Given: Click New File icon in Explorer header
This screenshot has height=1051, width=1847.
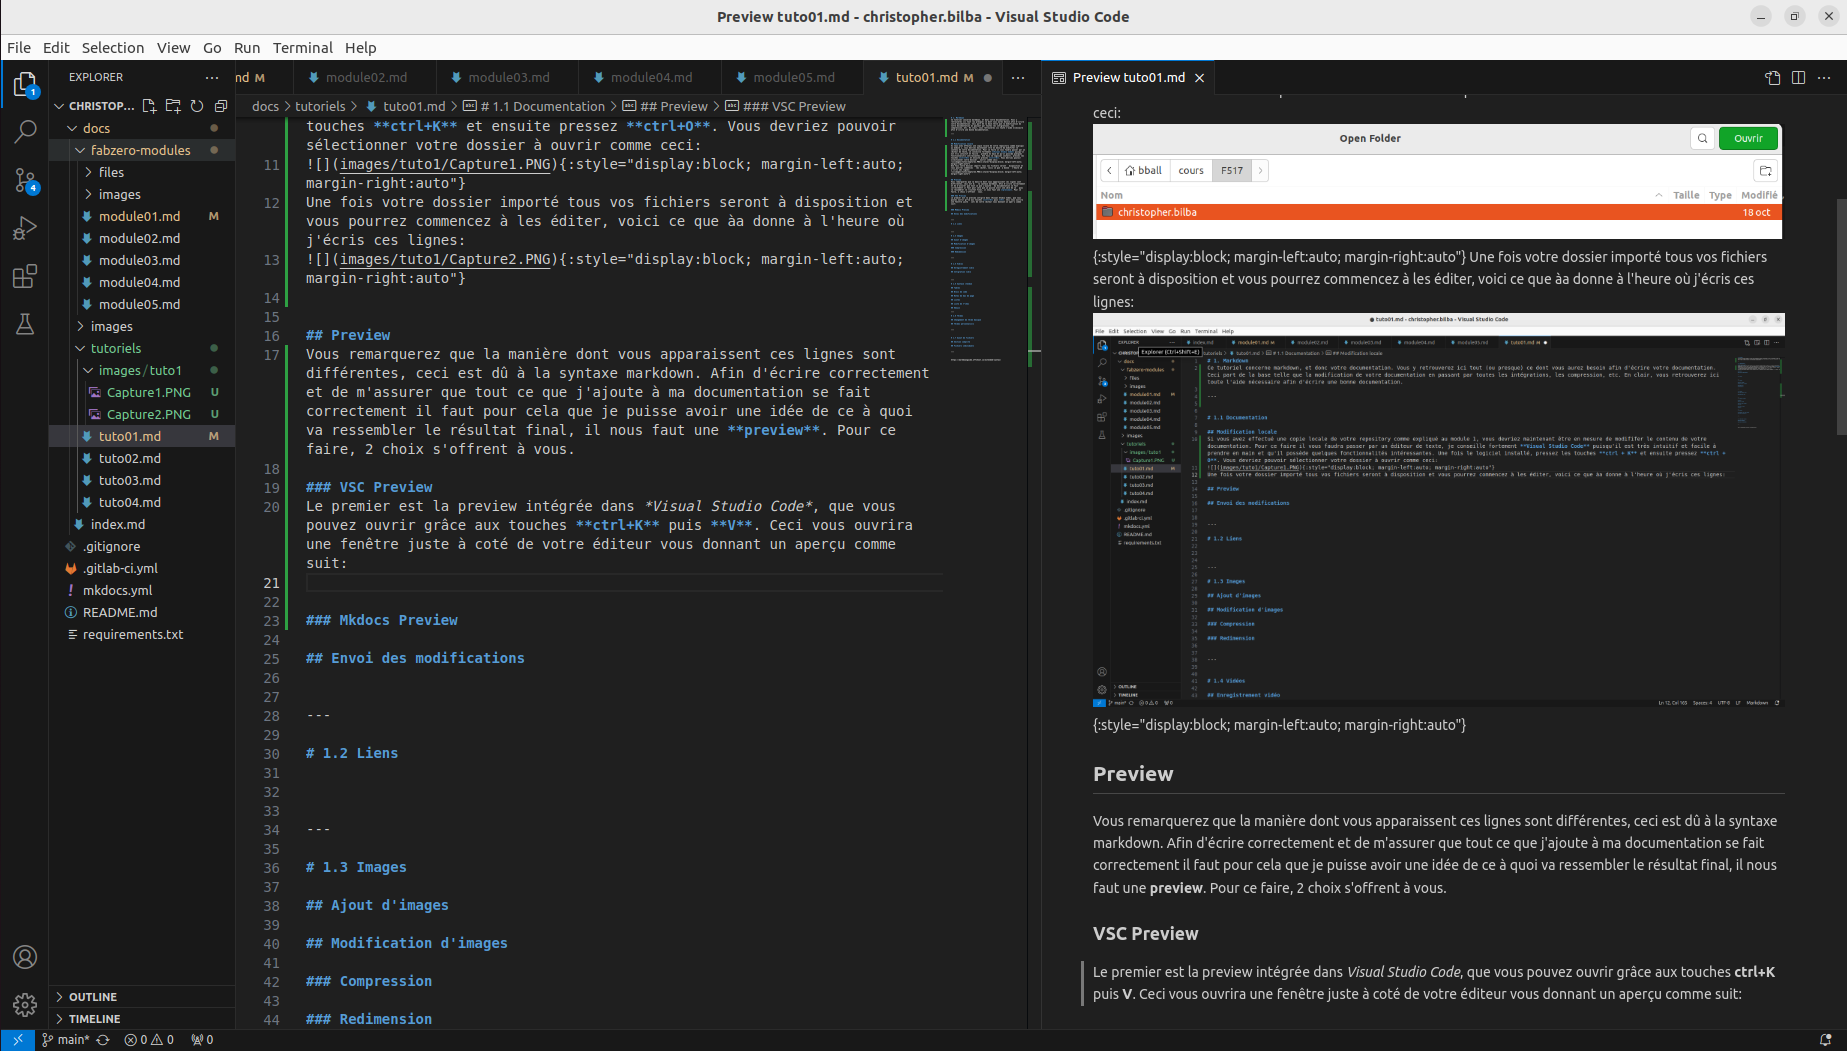Looking at the screenshot, I should [149, 106].
